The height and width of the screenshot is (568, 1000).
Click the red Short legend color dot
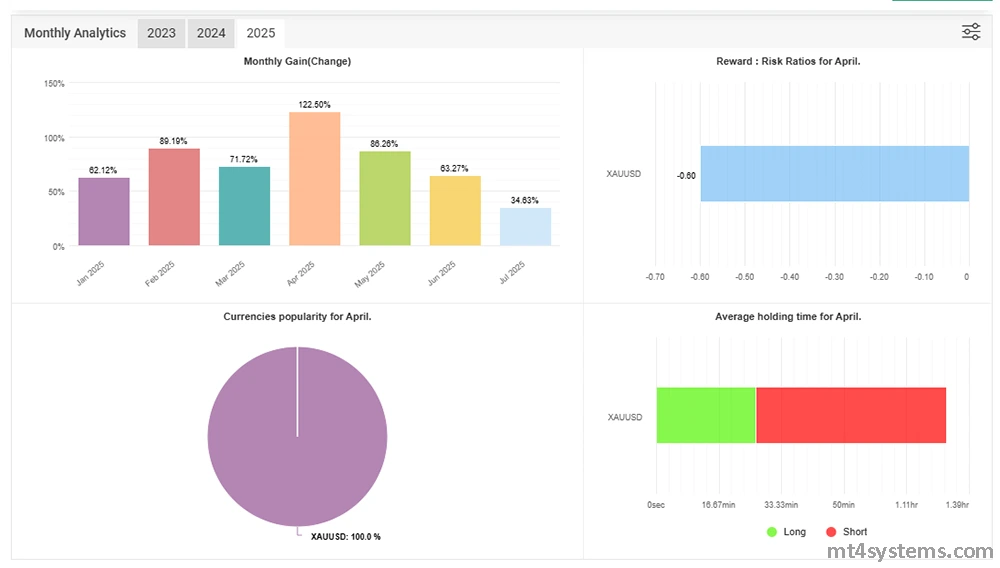[x=831, y=532]
